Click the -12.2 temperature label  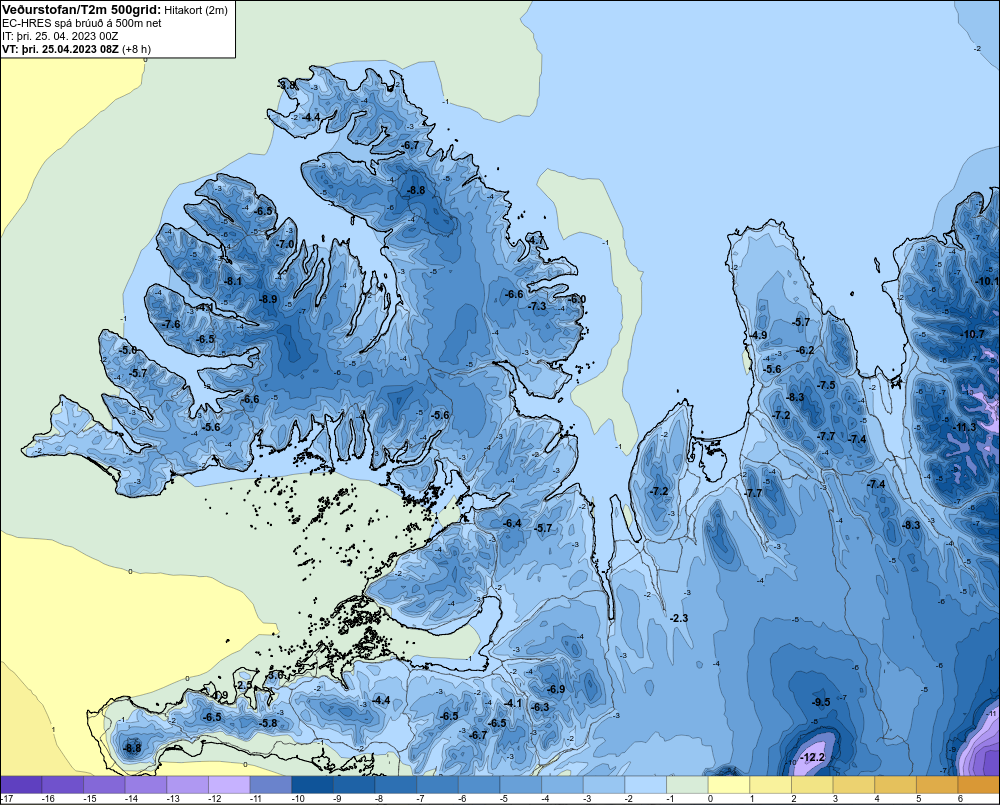tap(812, 758)
